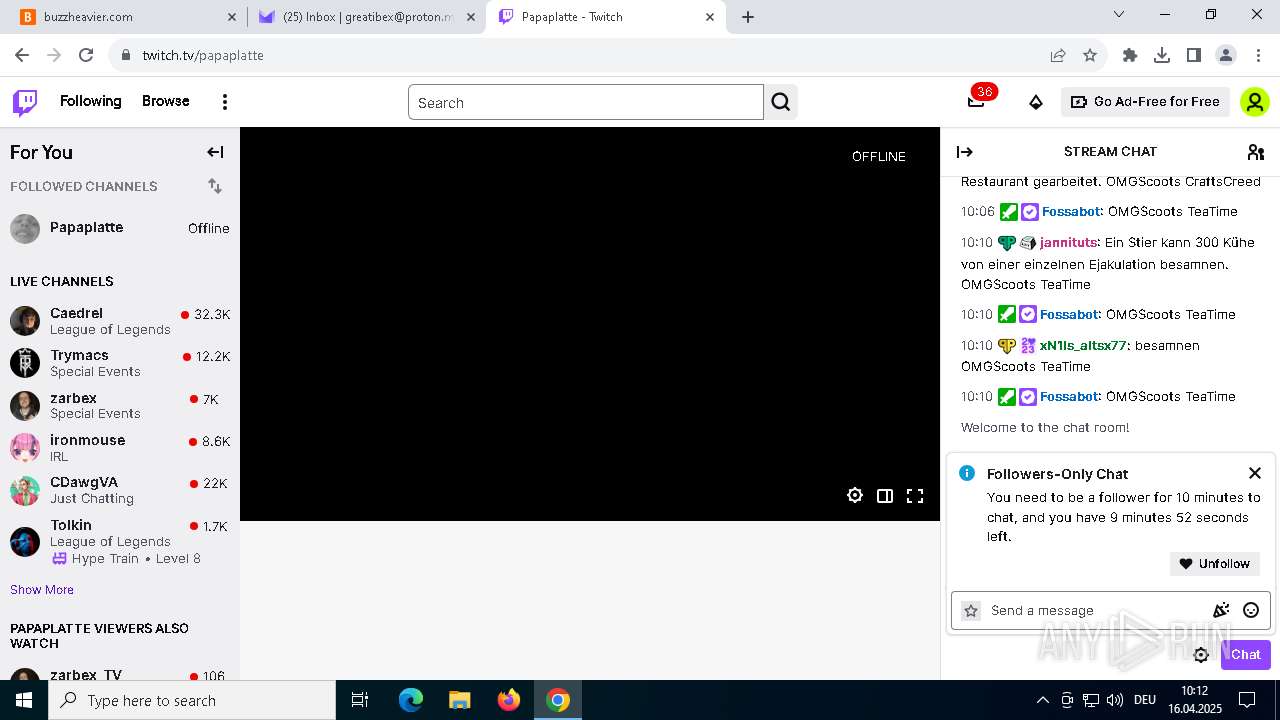Open the green user avatar menu
The image size is (1280, 720).
coord(1255,102)
